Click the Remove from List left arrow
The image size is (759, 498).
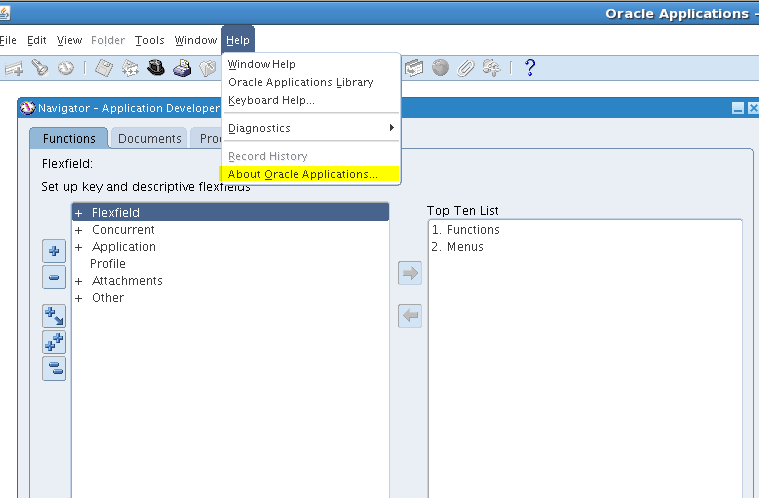click(410, 316)
